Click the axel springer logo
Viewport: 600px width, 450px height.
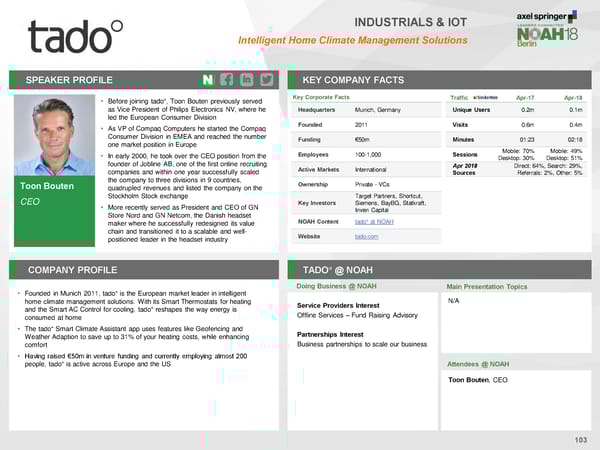click(544, 17)
